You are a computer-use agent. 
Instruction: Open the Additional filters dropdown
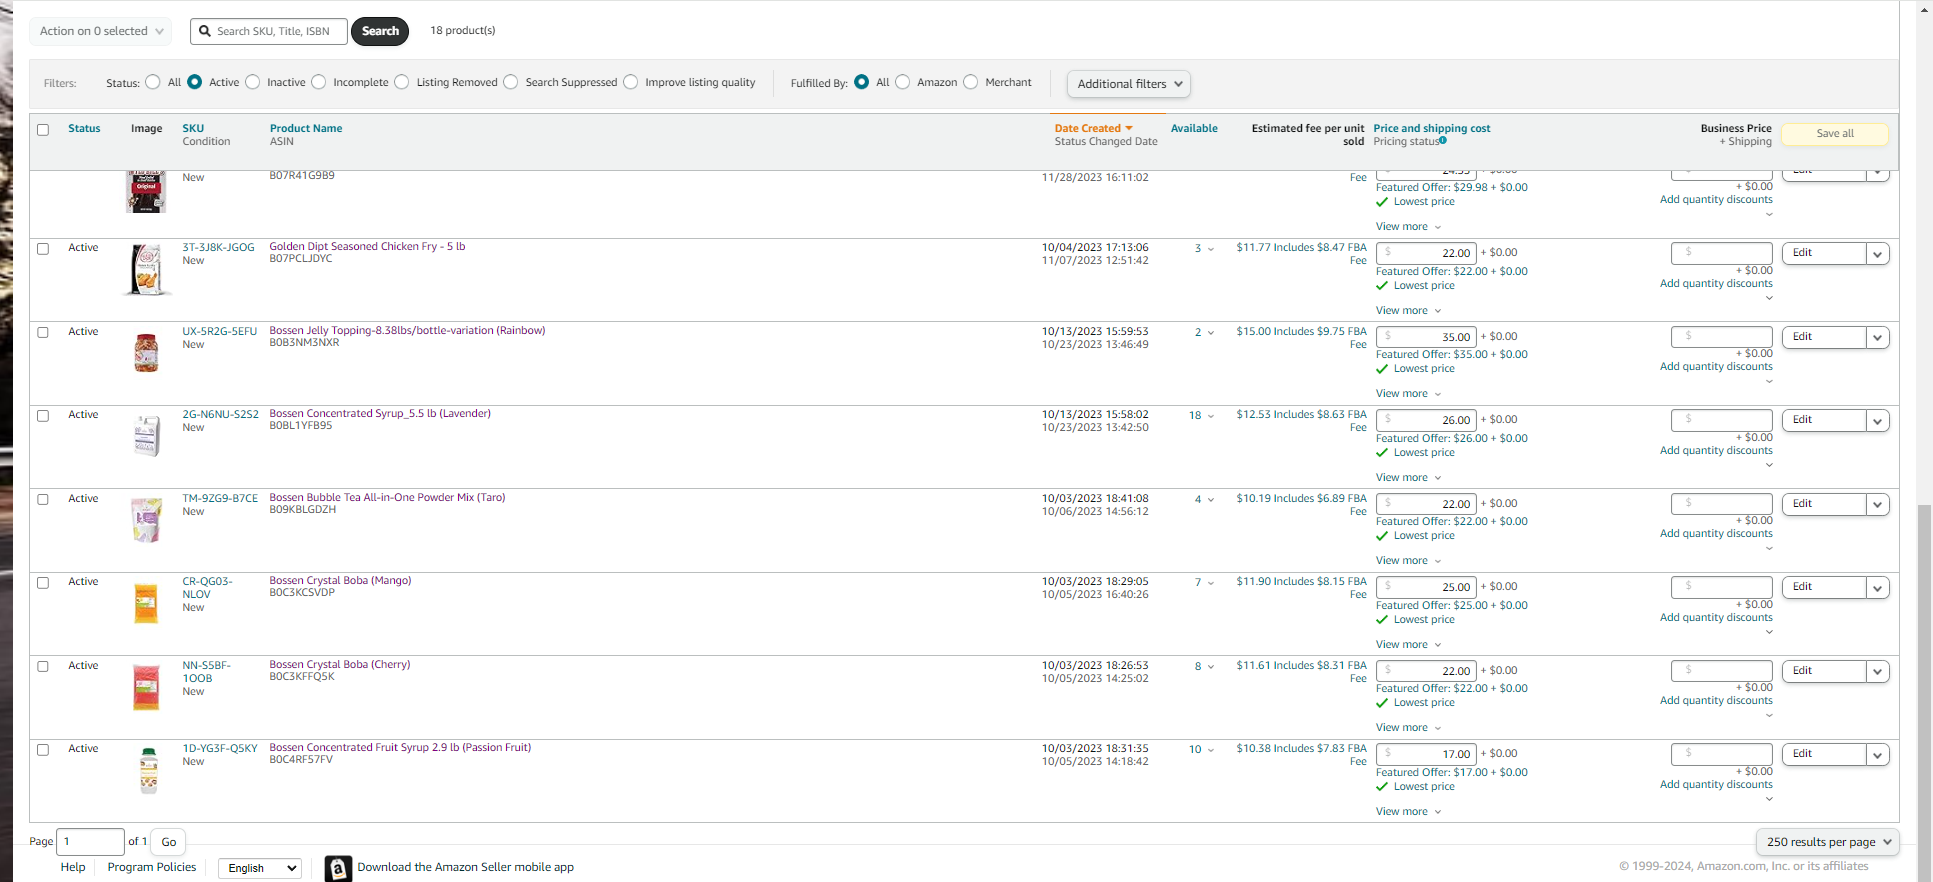pos(1129,84)
